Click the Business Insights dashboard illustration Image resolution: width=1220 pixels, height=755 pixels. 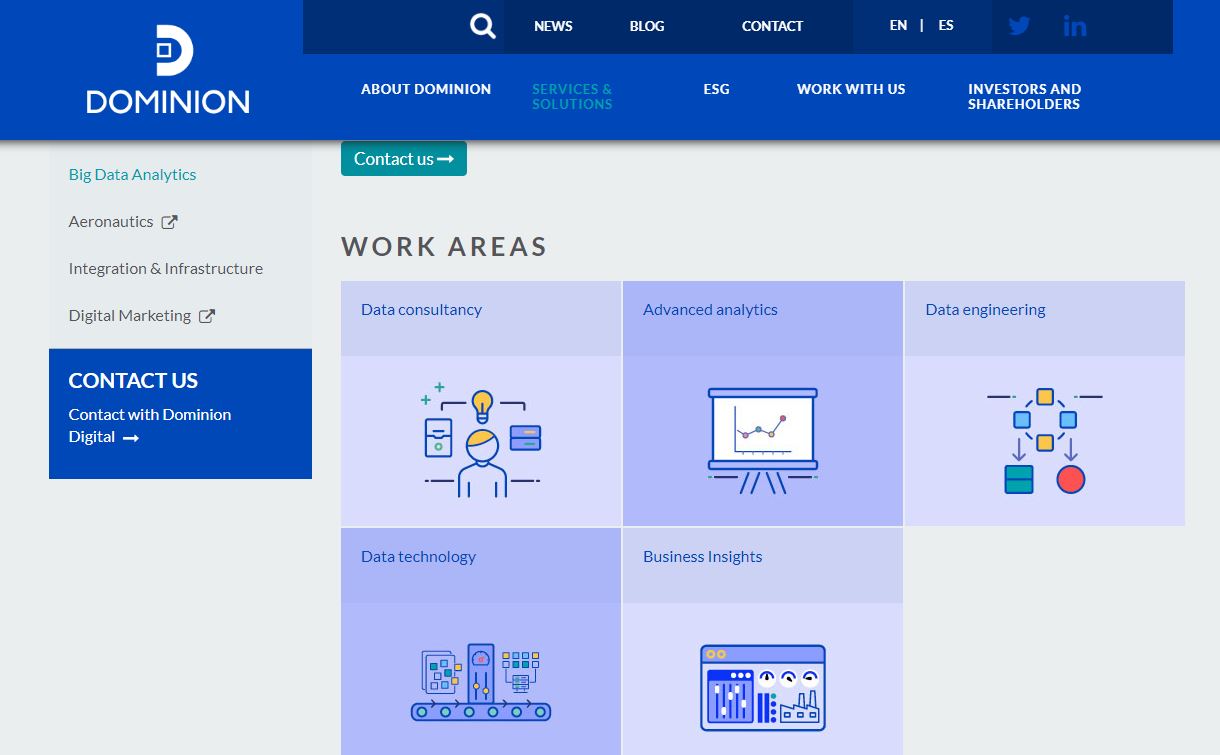(x=763, y=687)
